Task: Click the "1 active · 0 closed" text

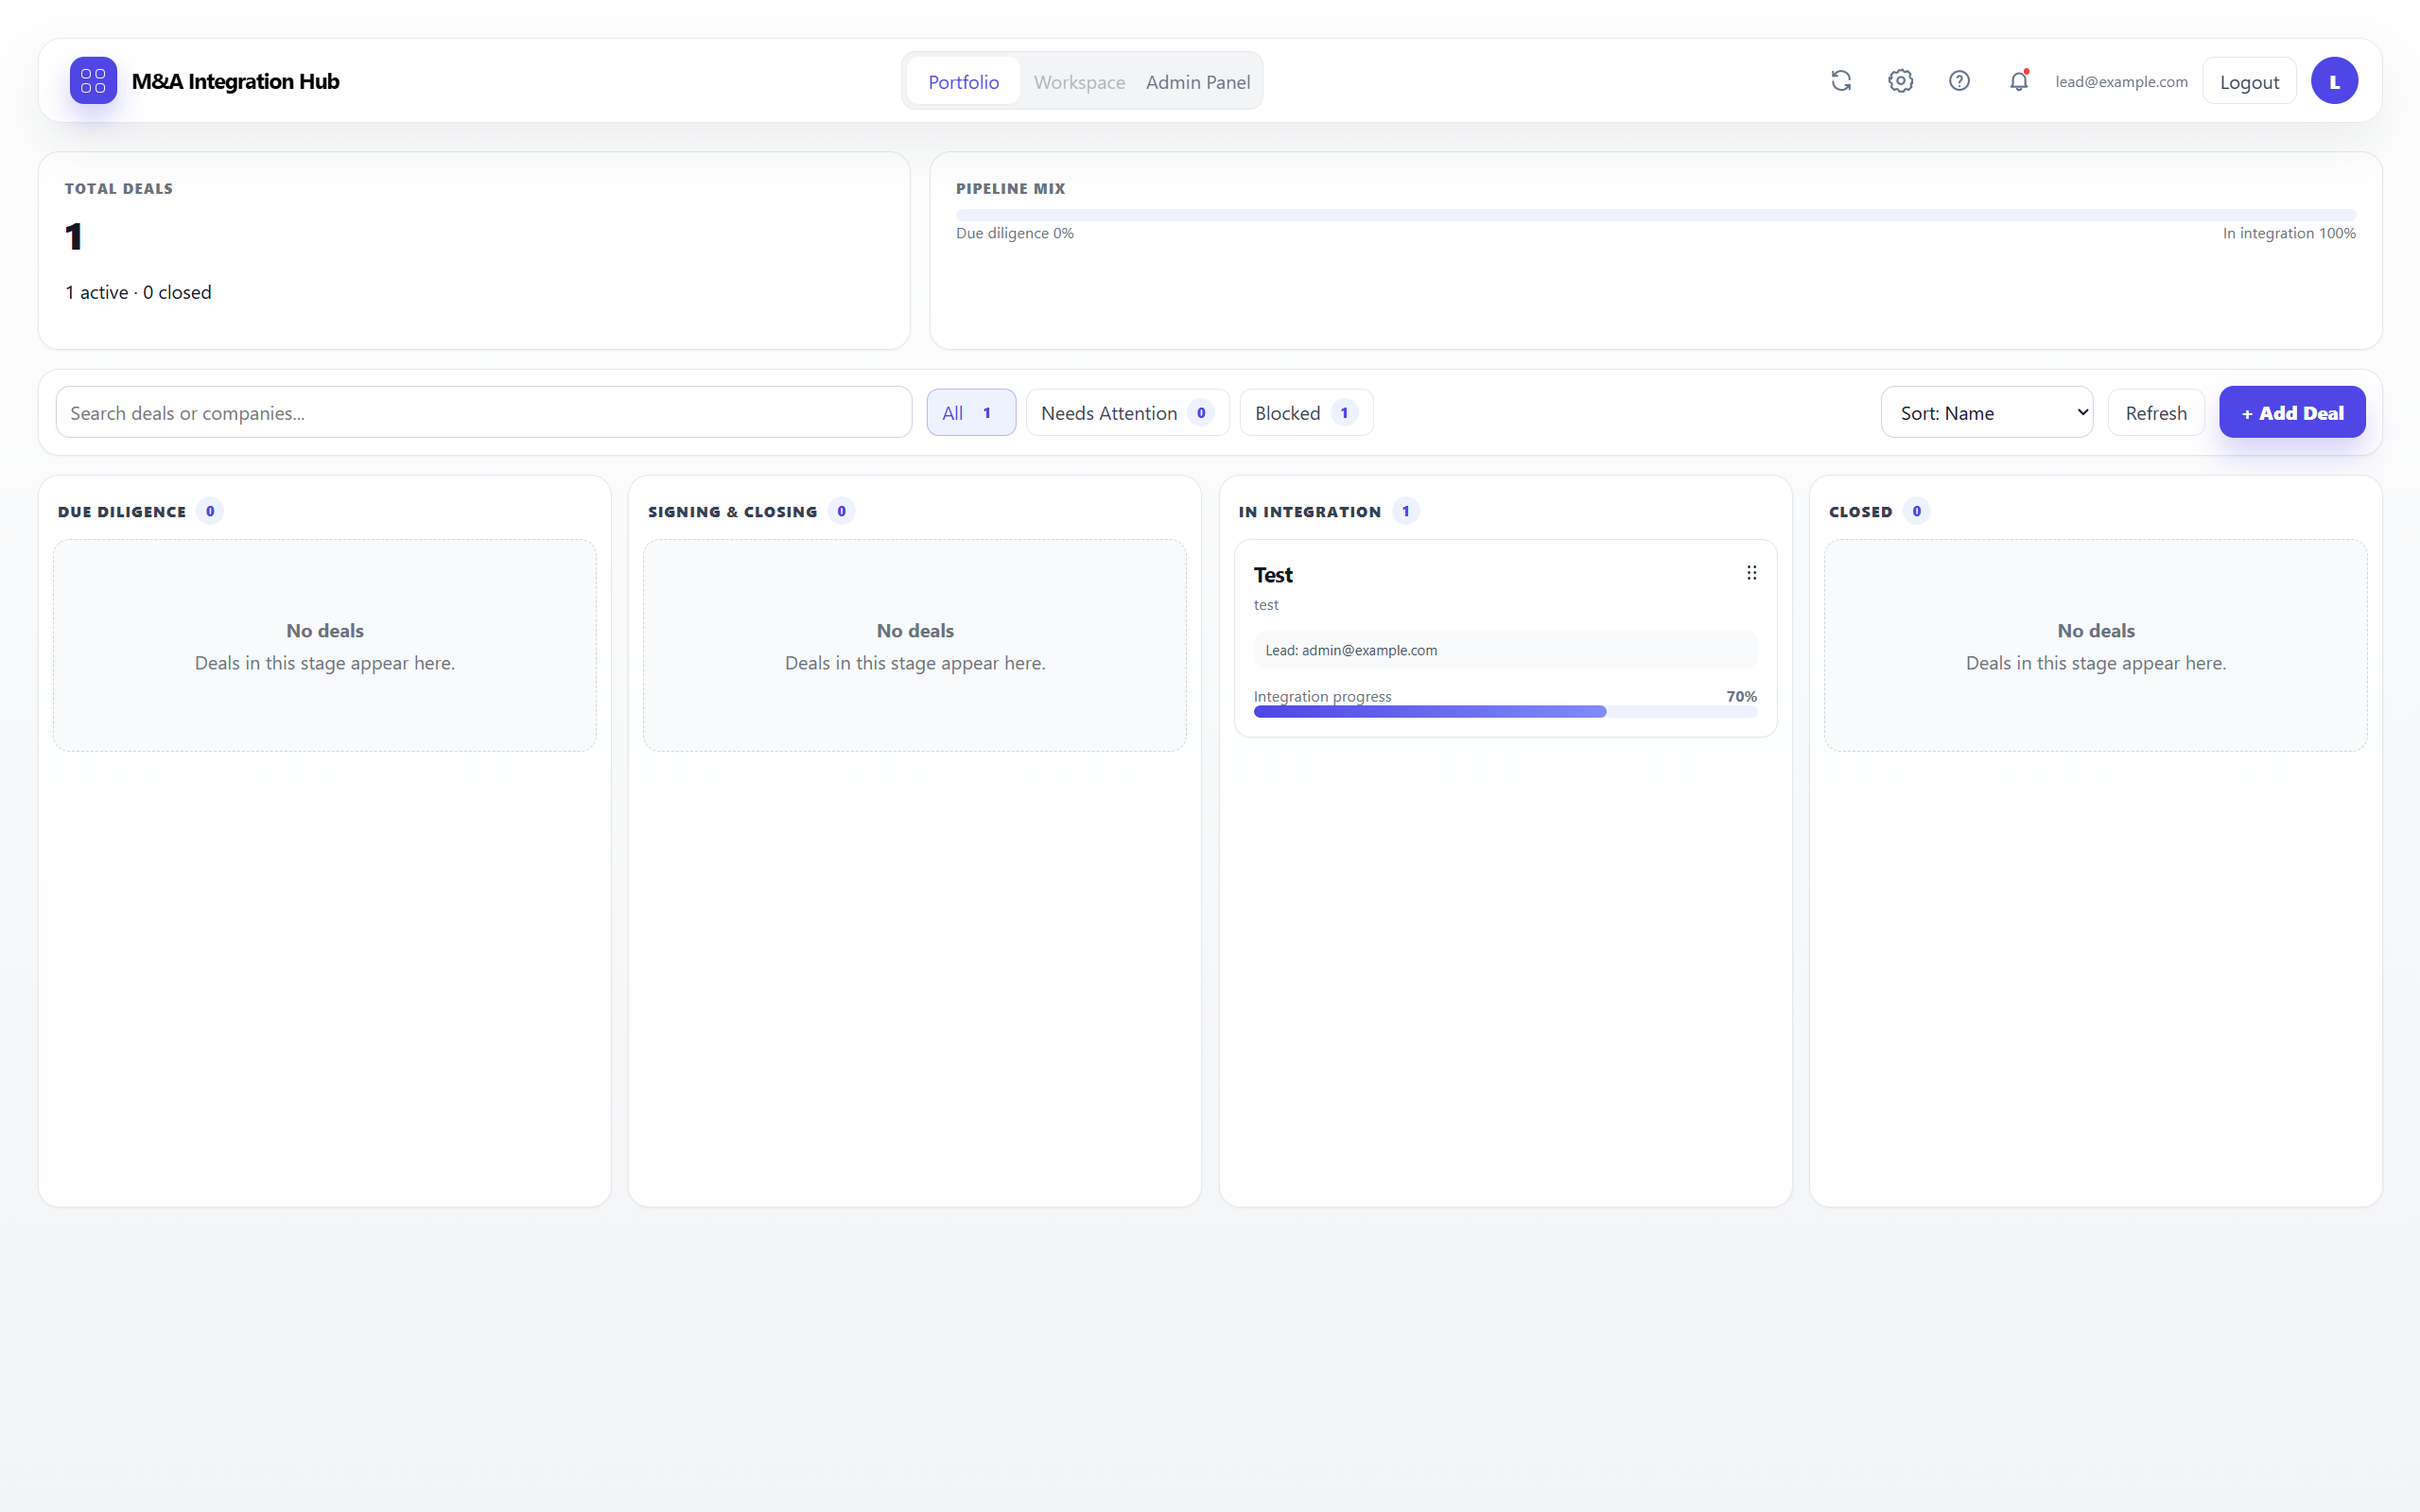Action: coord(138,292)
